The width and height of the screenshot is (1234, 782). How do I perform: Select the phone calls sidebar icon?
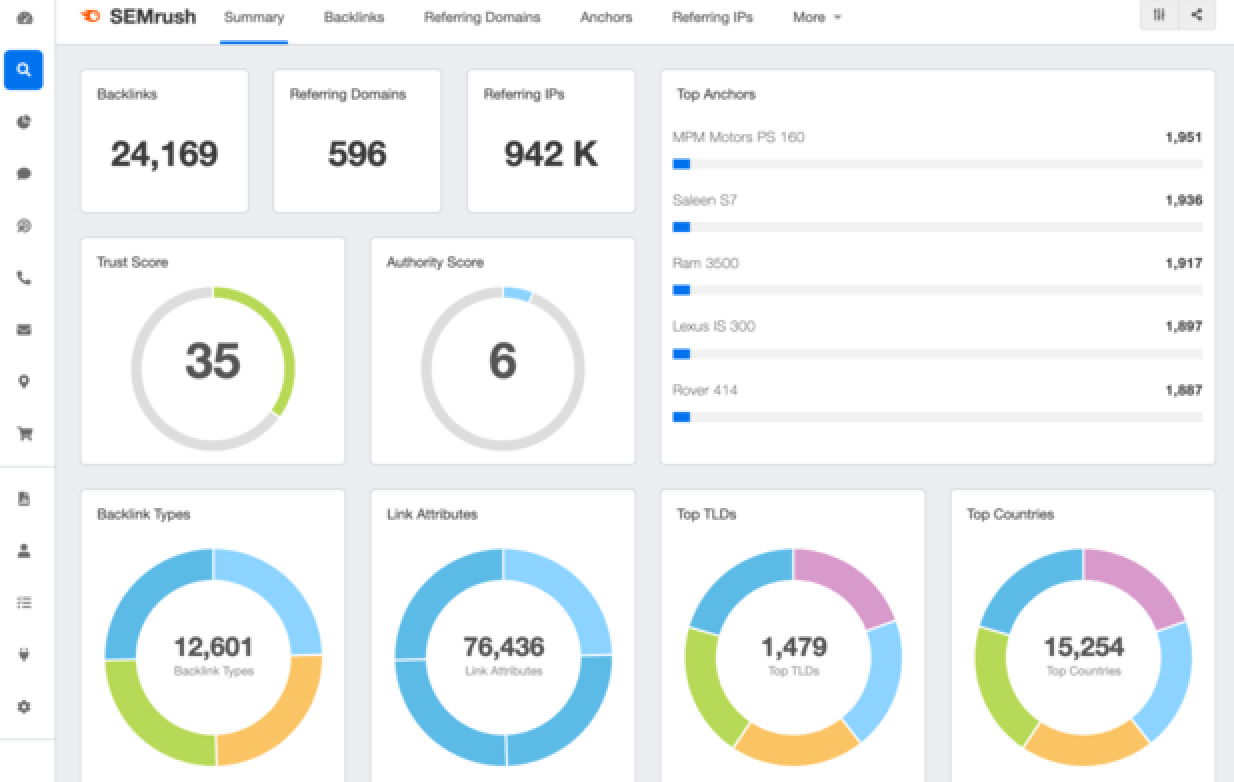pos(23,278)
